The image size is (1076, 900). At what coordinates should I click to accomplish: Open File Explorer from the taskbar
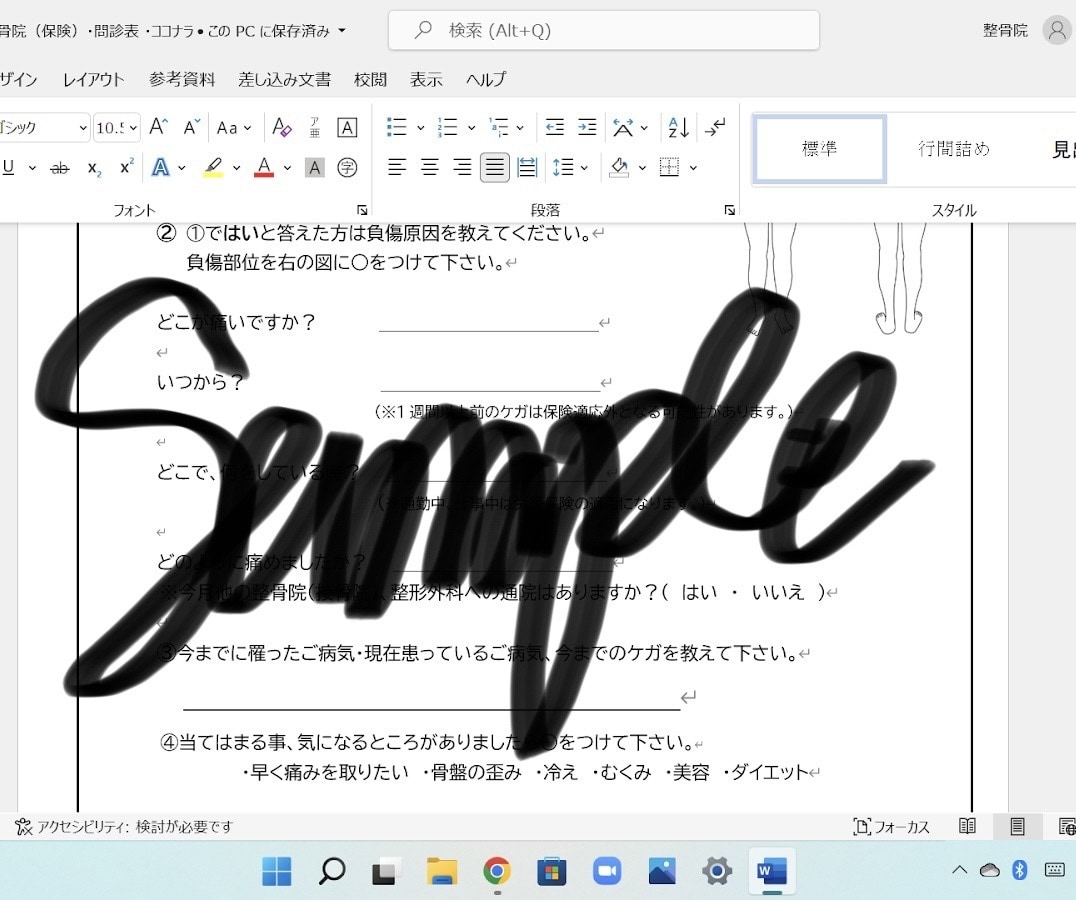tap(442, 871)
